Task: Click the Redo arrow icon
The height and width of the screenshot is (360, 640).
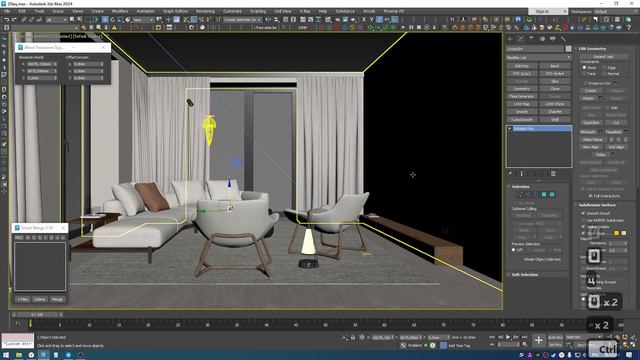Action: 14,20
